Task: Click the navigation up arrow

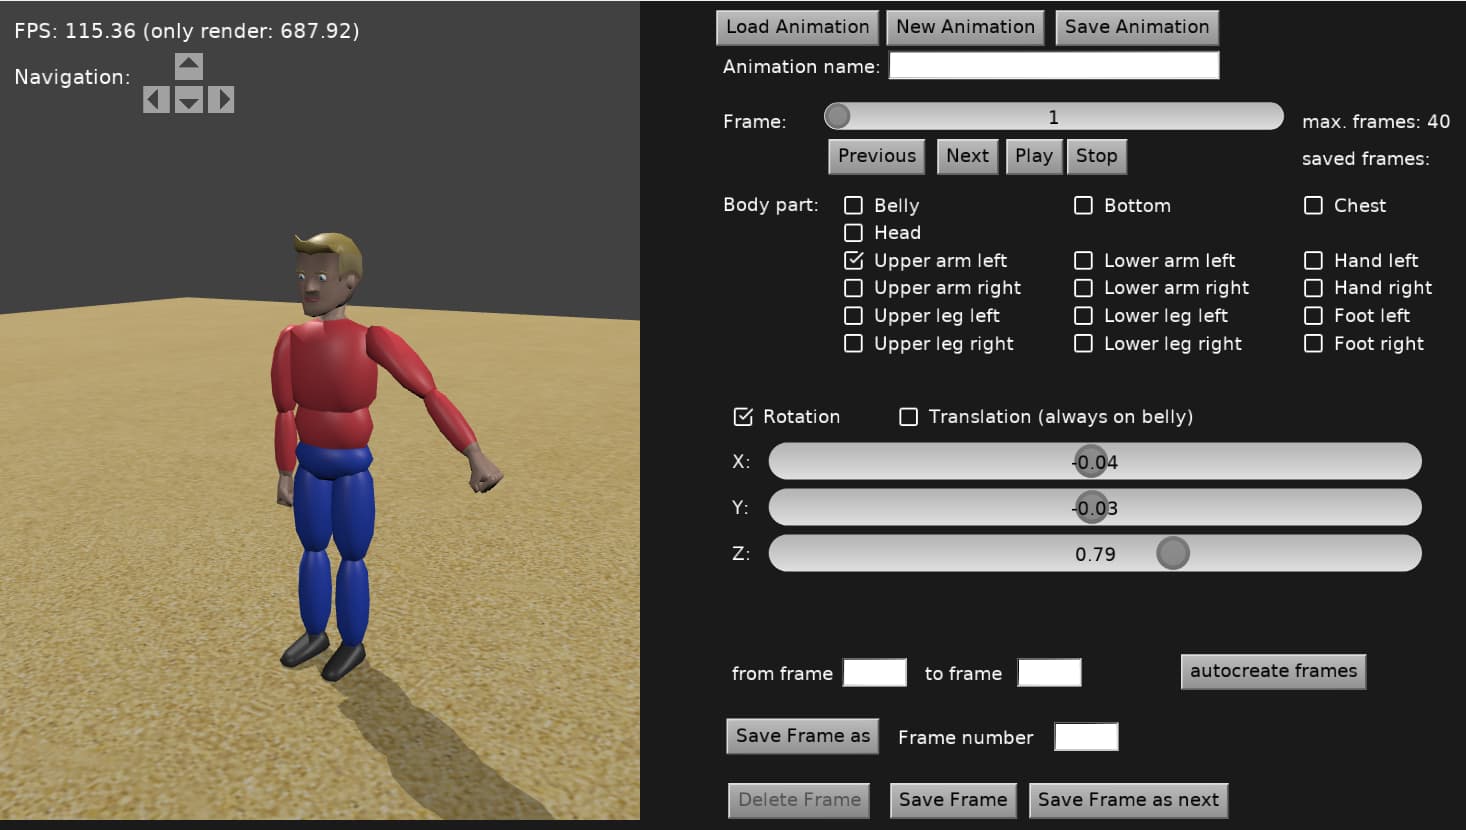Action: point(188,66)
